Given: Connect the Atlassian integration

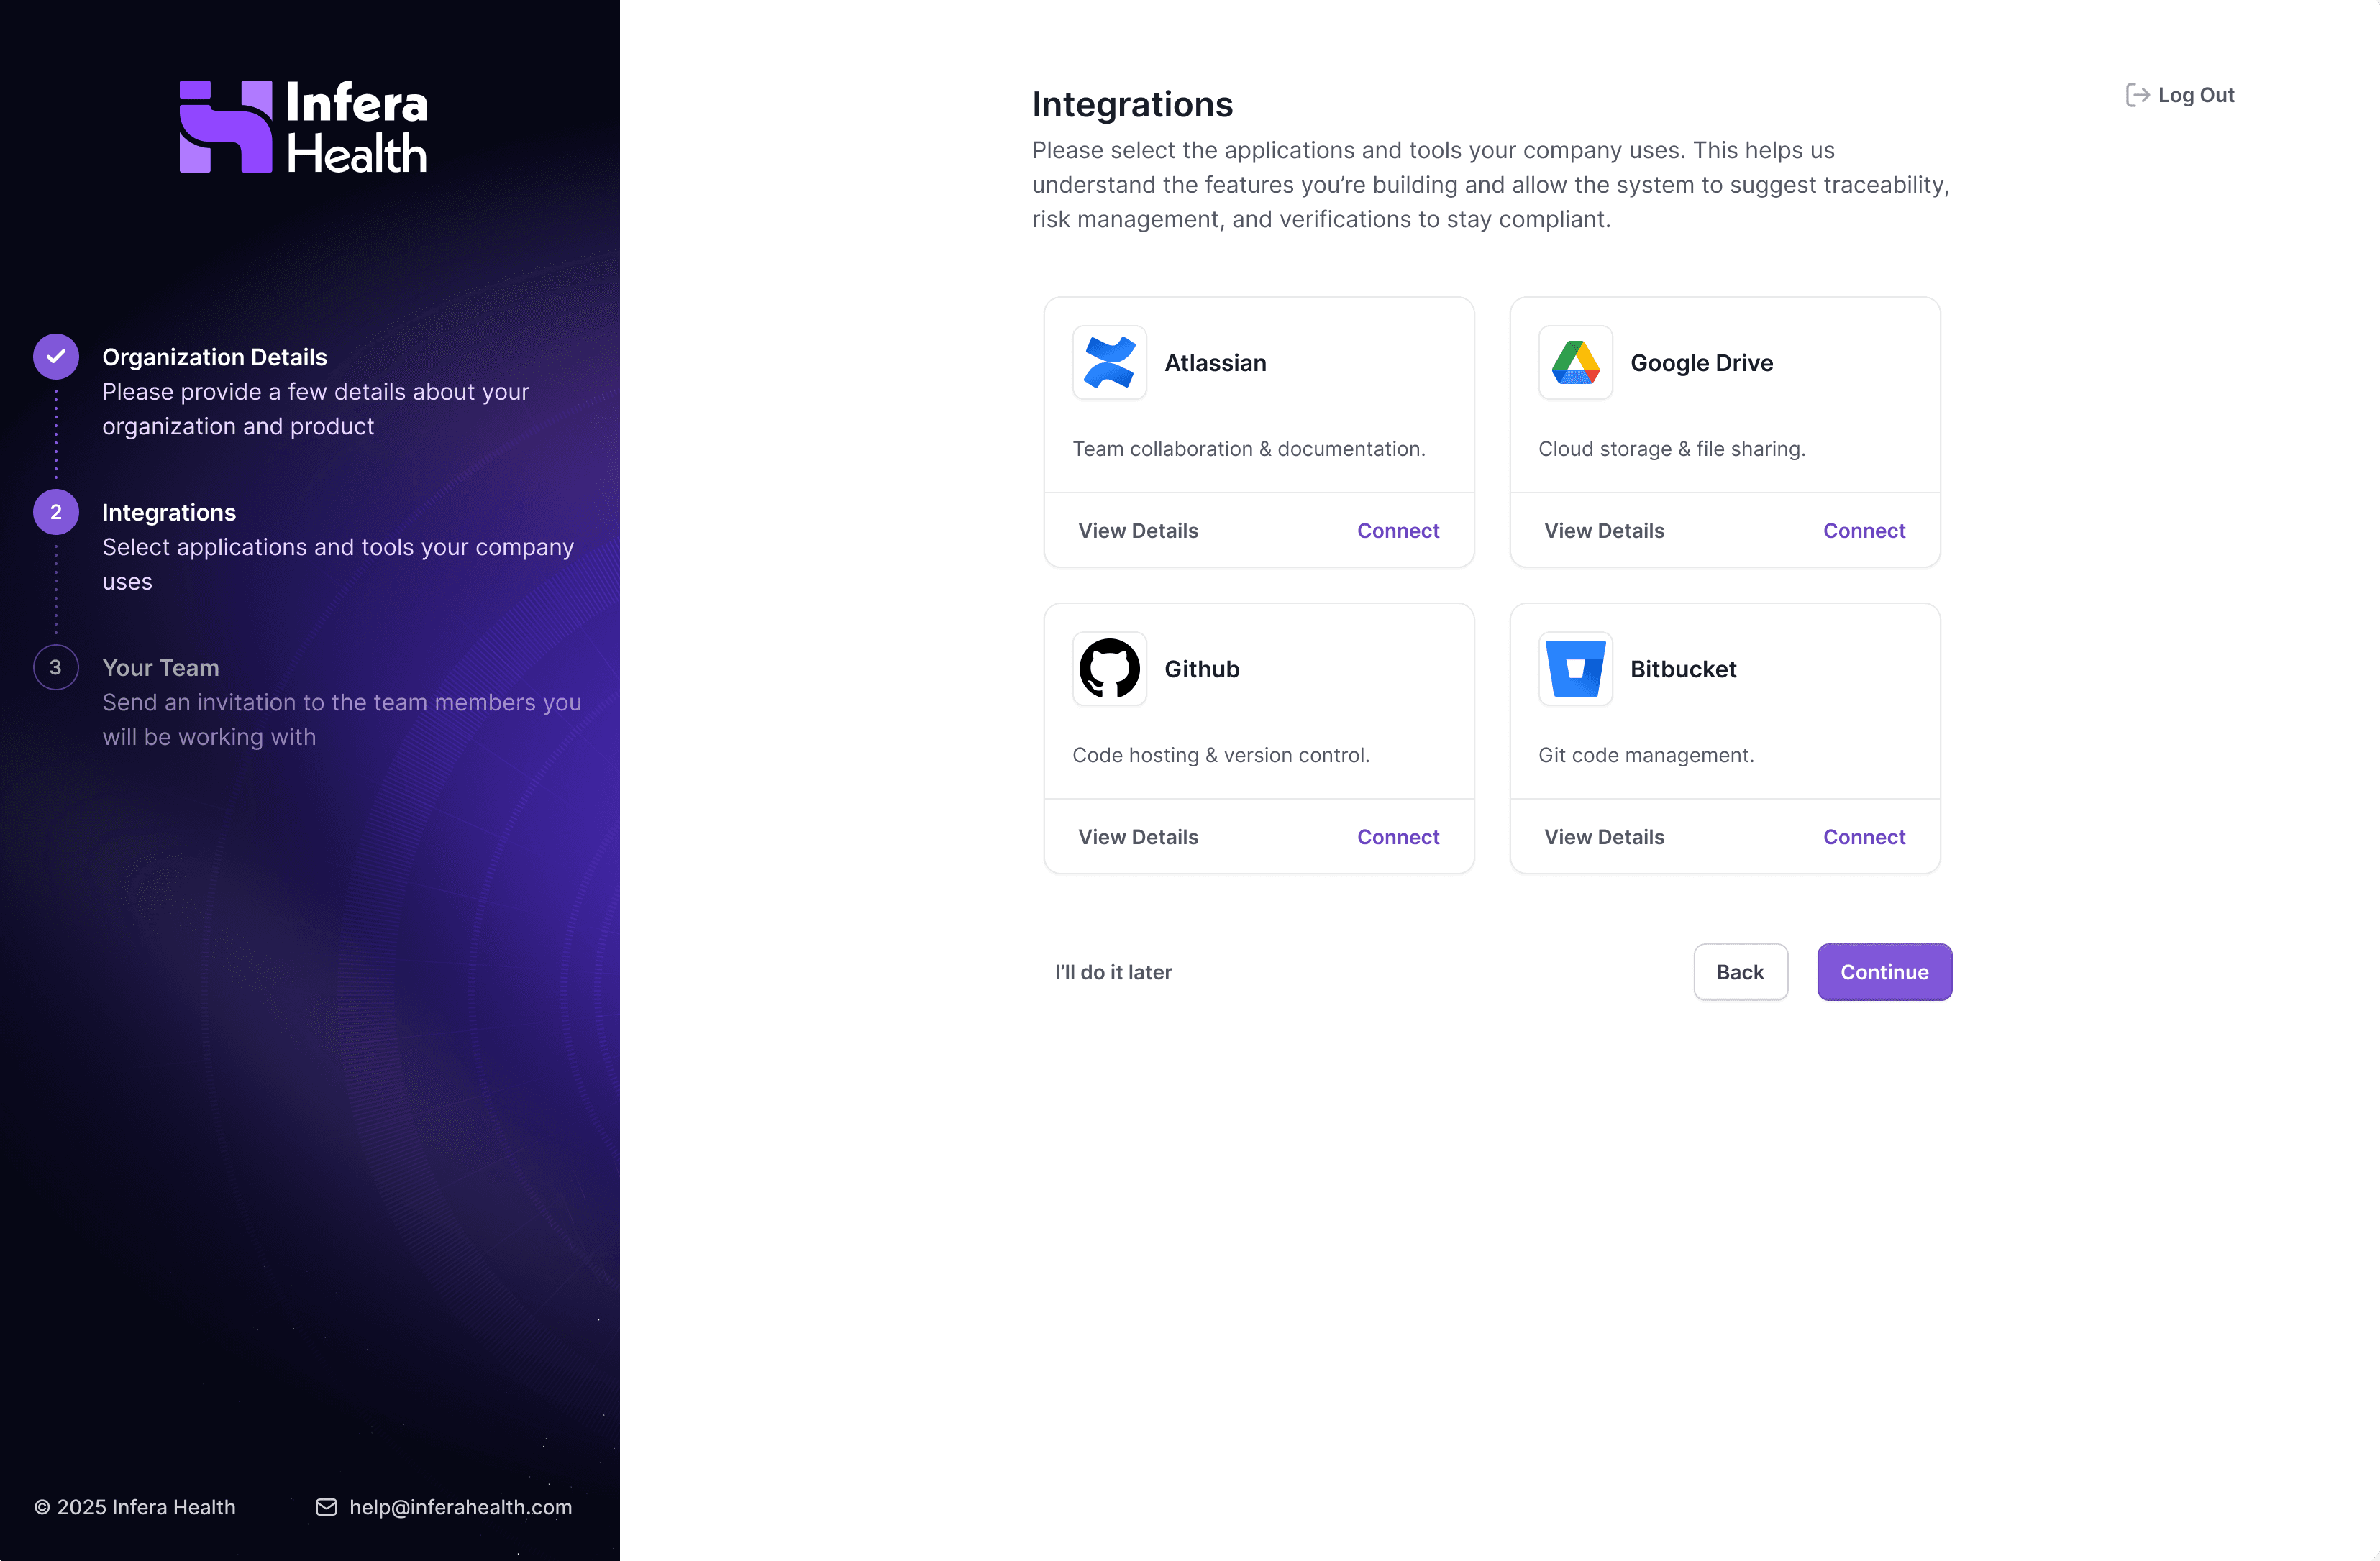Looking at the screenshot, I should coord(1397,530).
